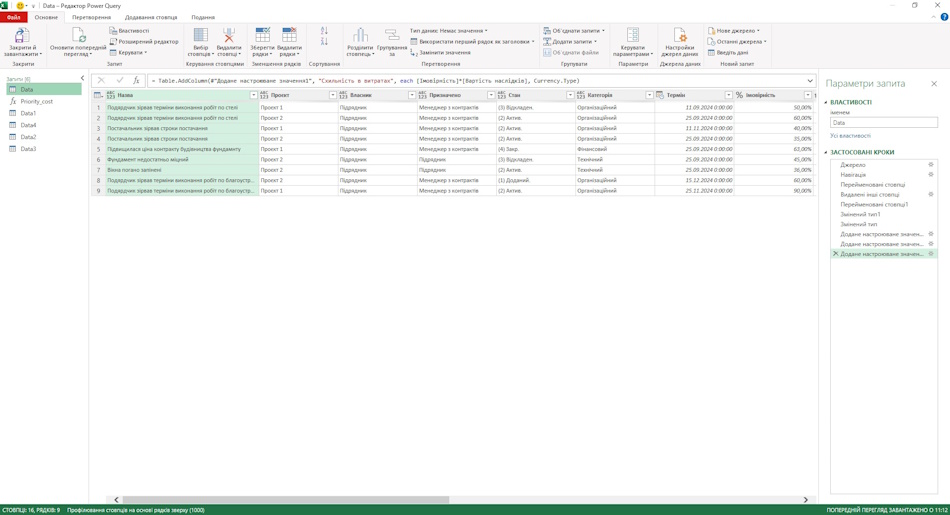Open the Власник column filter dropdown
Screen dimensions: 950x515
click(412, 95)
